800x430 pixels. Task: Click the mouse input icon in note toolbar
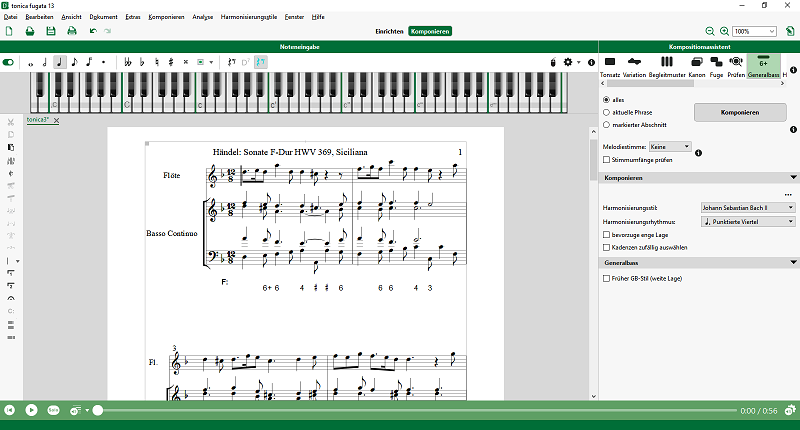point(553,62)
